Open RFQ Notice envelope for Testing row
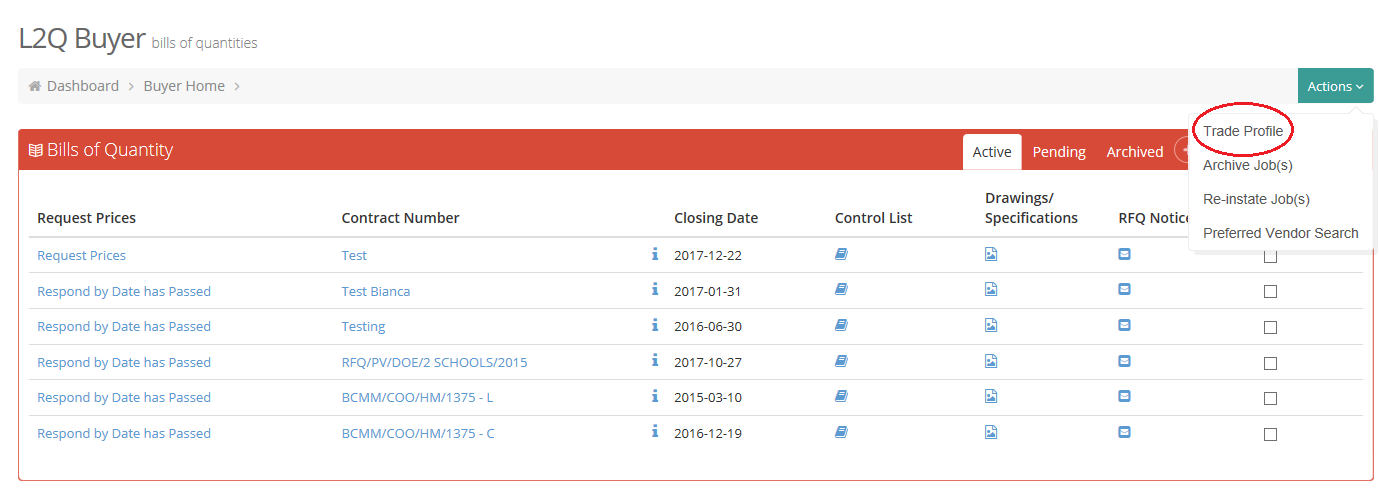 (x=1124, y=325)
